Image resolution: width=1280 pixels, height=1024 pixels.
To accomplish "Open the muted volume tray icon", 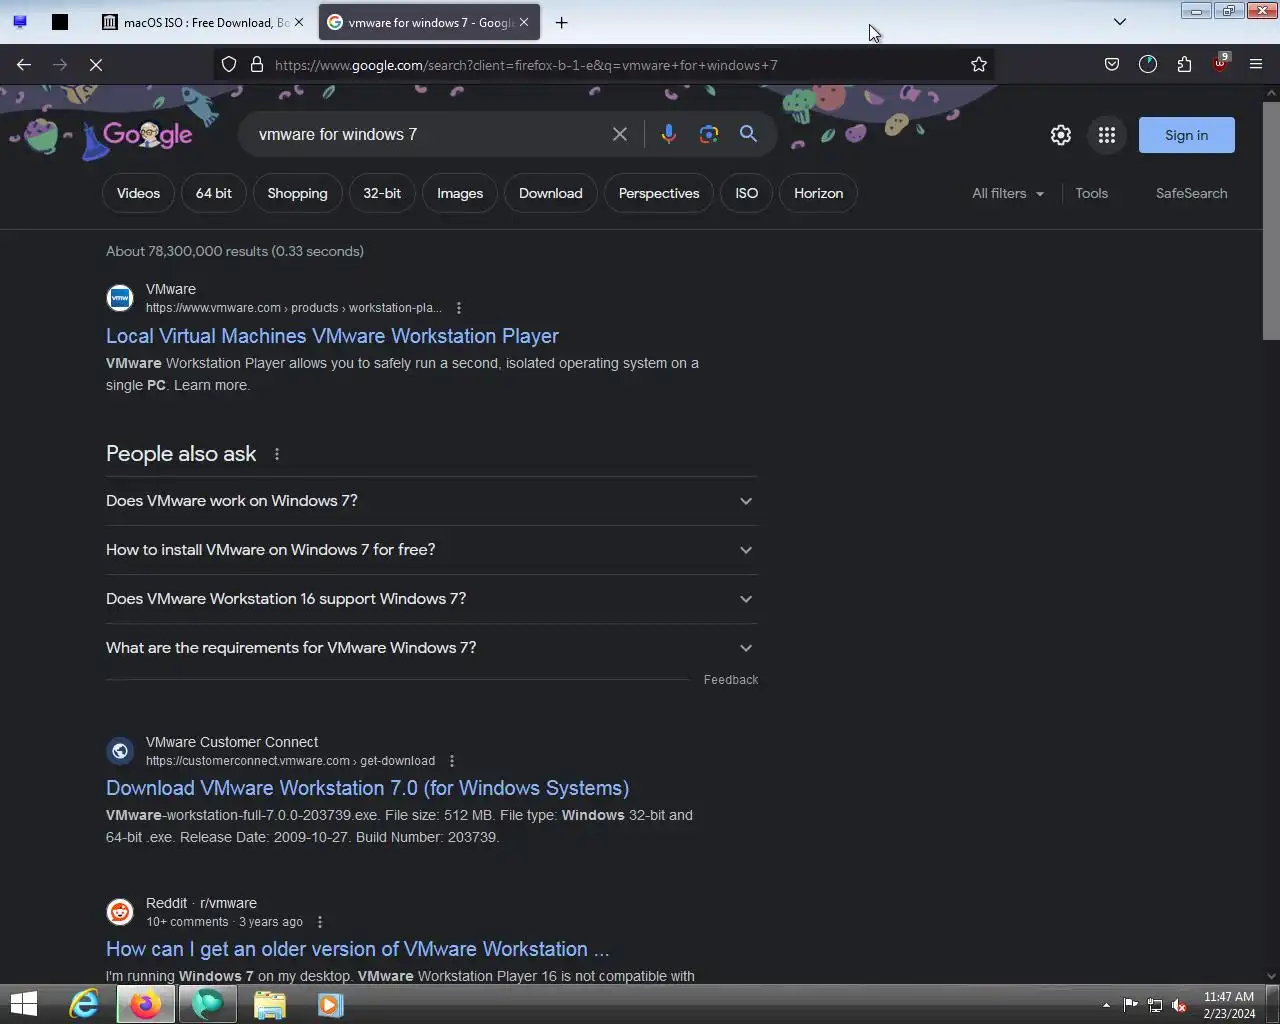I will 1180,1005.
